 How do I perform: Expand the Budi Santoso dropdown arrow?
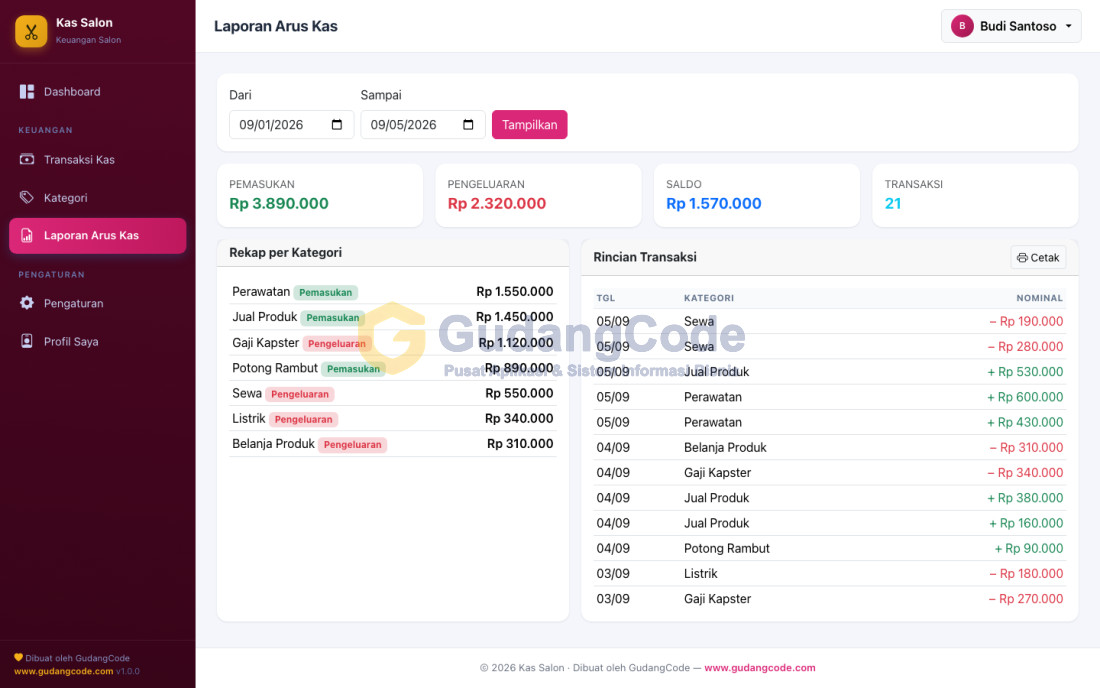coord(1068,26)
